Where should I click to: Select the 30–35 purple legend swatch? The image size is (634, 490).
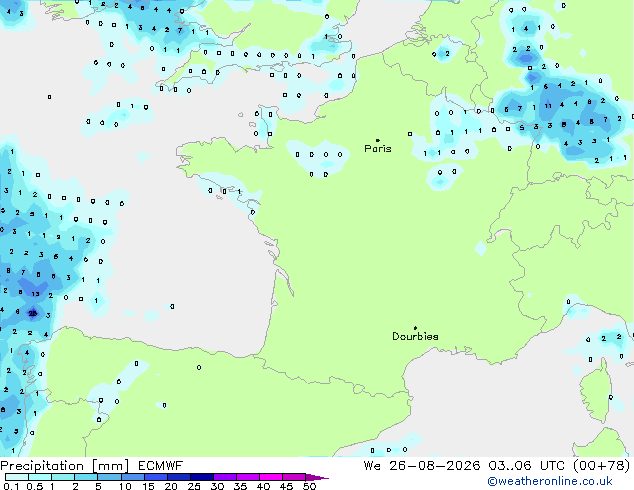coord(224,477)
